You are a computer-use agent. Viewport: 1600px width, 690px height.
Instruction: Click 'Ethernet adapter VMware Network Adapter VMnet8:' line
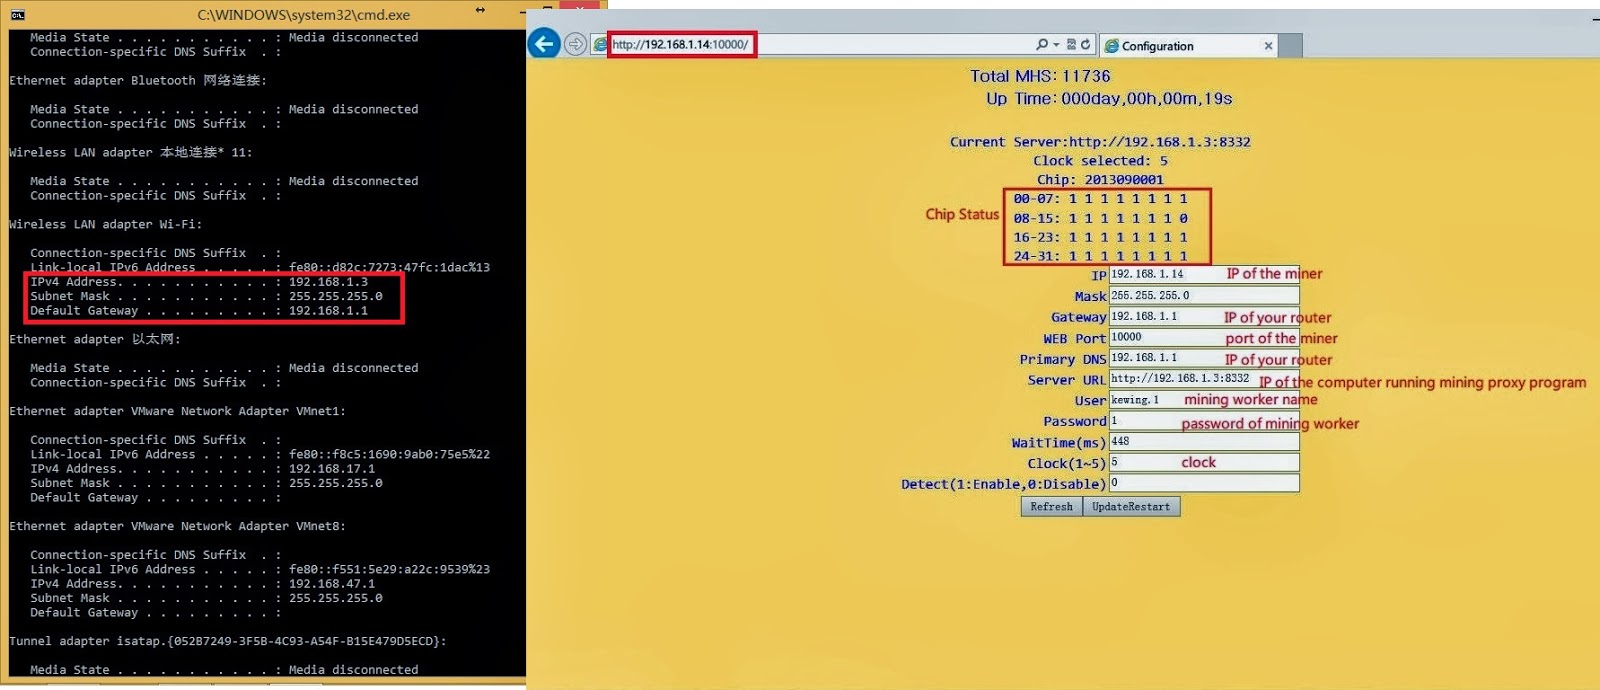[177, 526]
